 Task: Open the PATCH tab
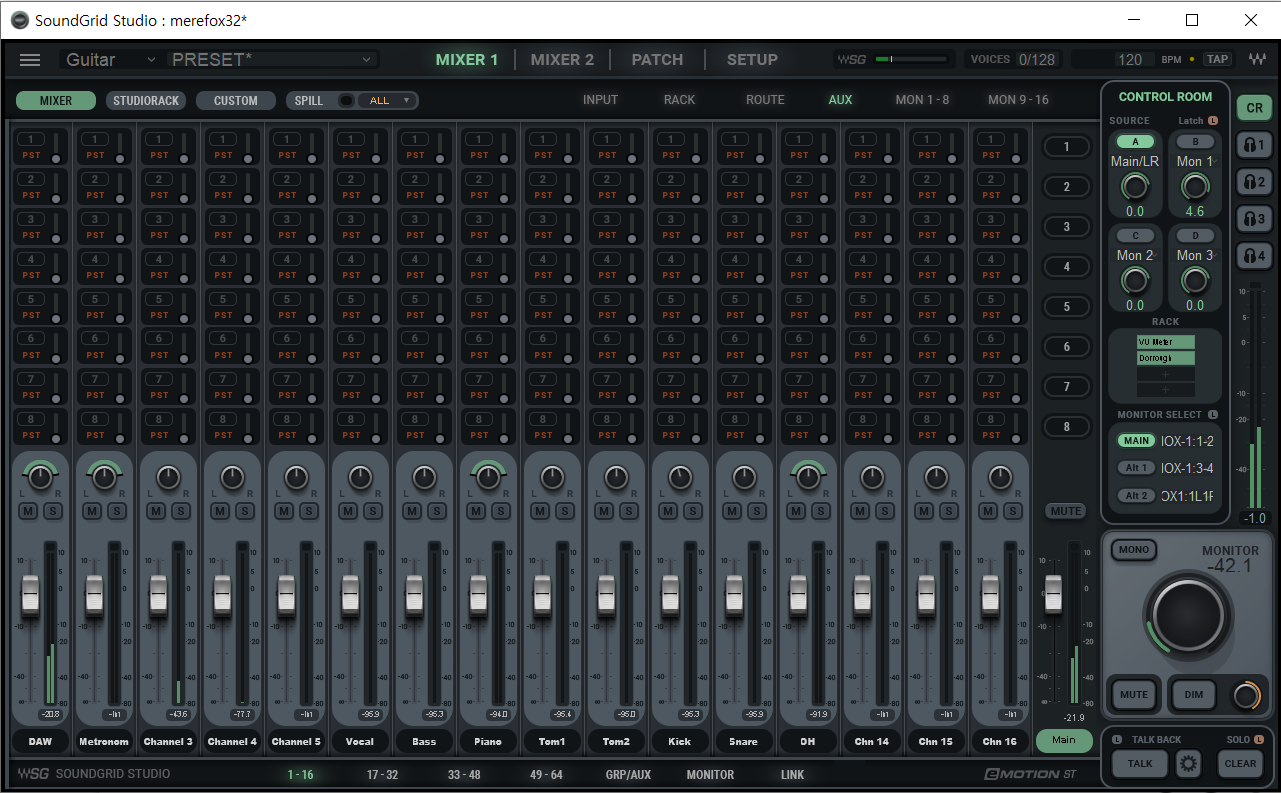[x=657, y=60]
